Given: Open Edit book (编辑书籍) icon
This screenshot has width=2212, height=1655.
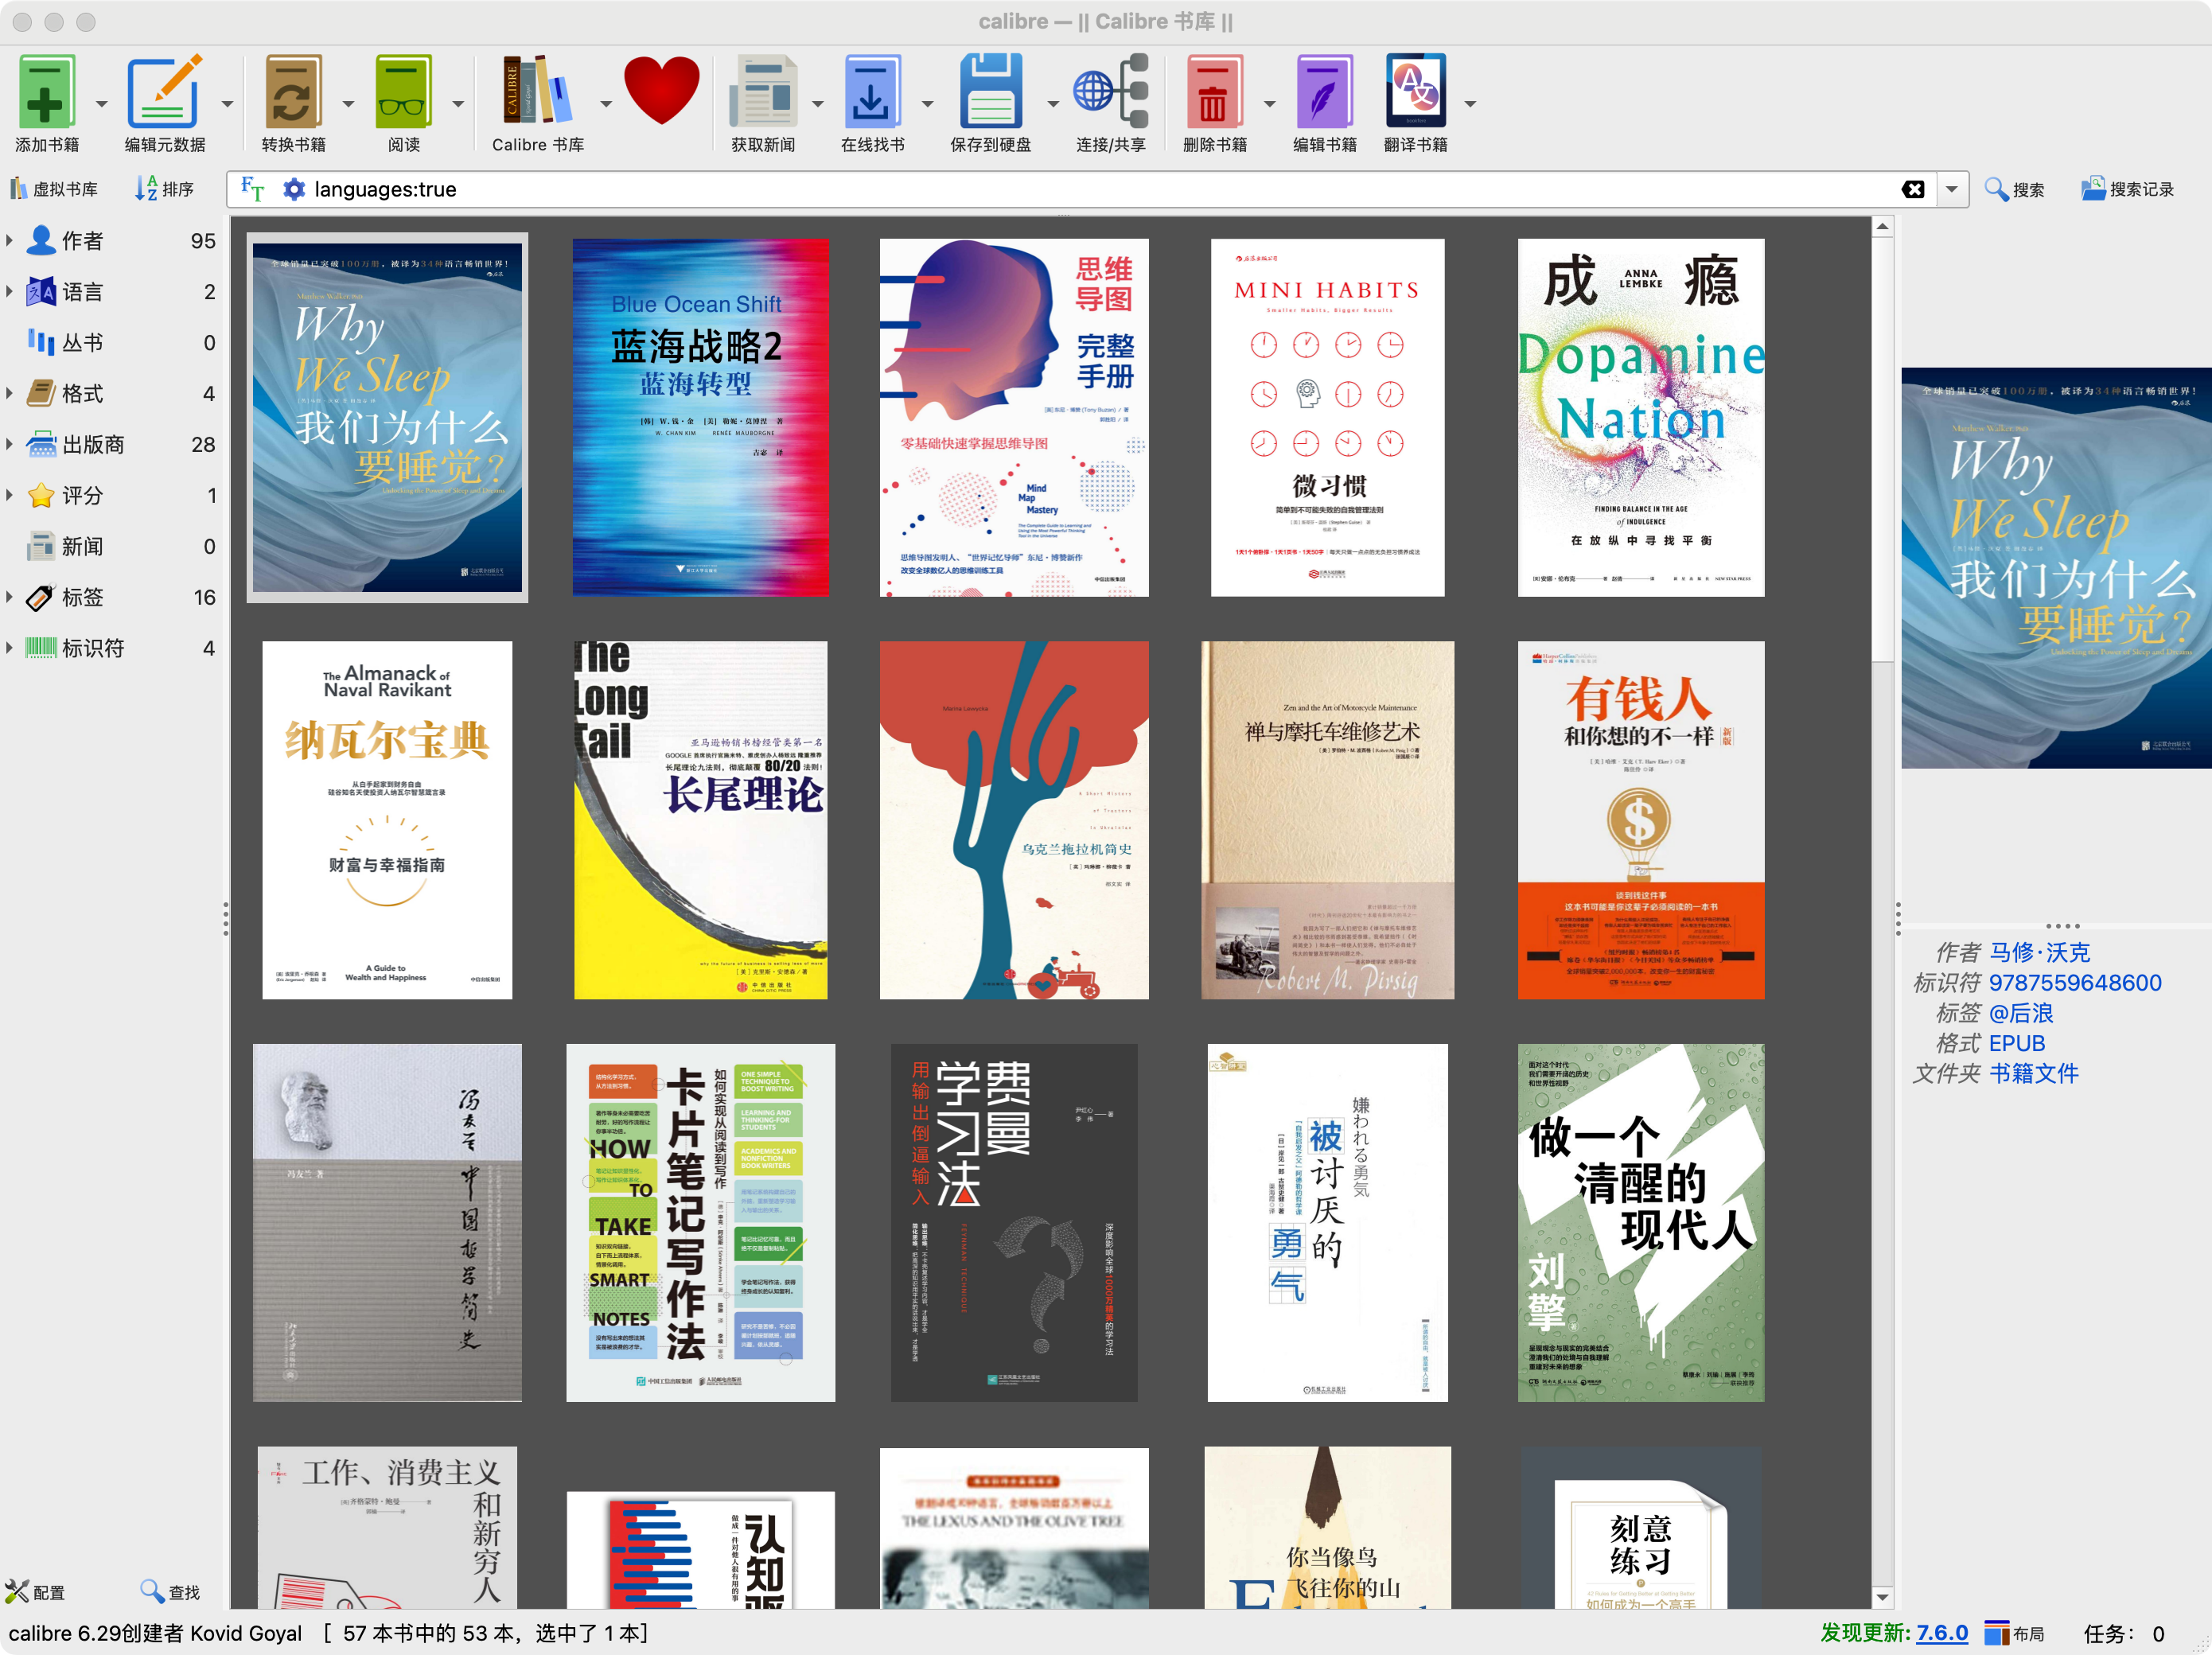Looking at the screenshot, I should (1324, 92).
